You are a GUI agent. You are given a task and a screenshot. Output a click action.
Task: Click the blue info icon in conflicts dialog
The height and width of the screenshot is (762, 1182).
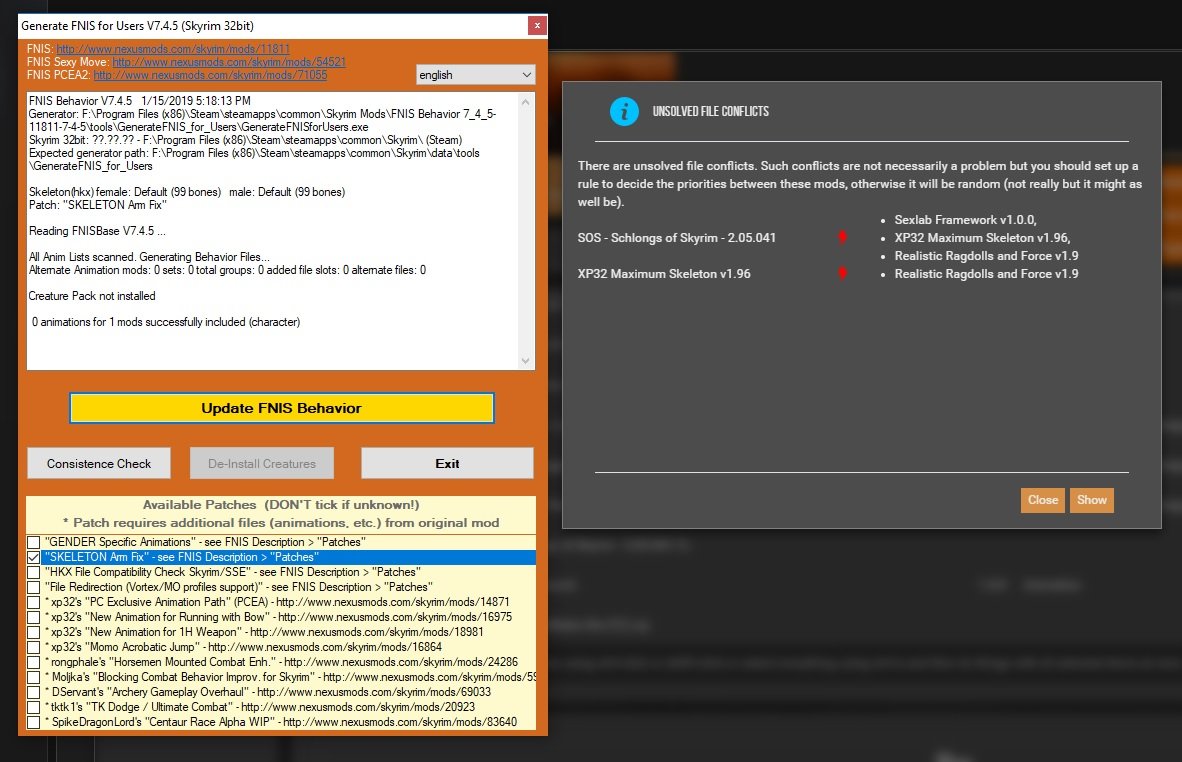click(623, 112)
